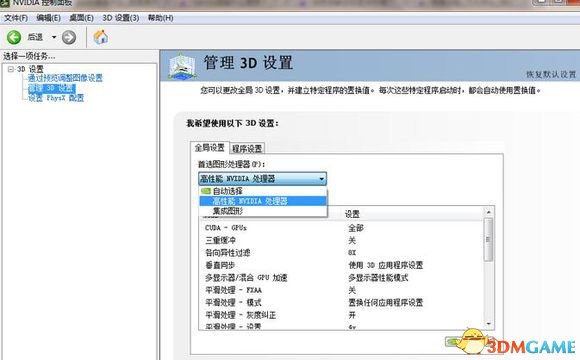Choose 集成图形 from the dropdown list
The width and height of the screenshot is (580, 360).
(x=263, y=211)
